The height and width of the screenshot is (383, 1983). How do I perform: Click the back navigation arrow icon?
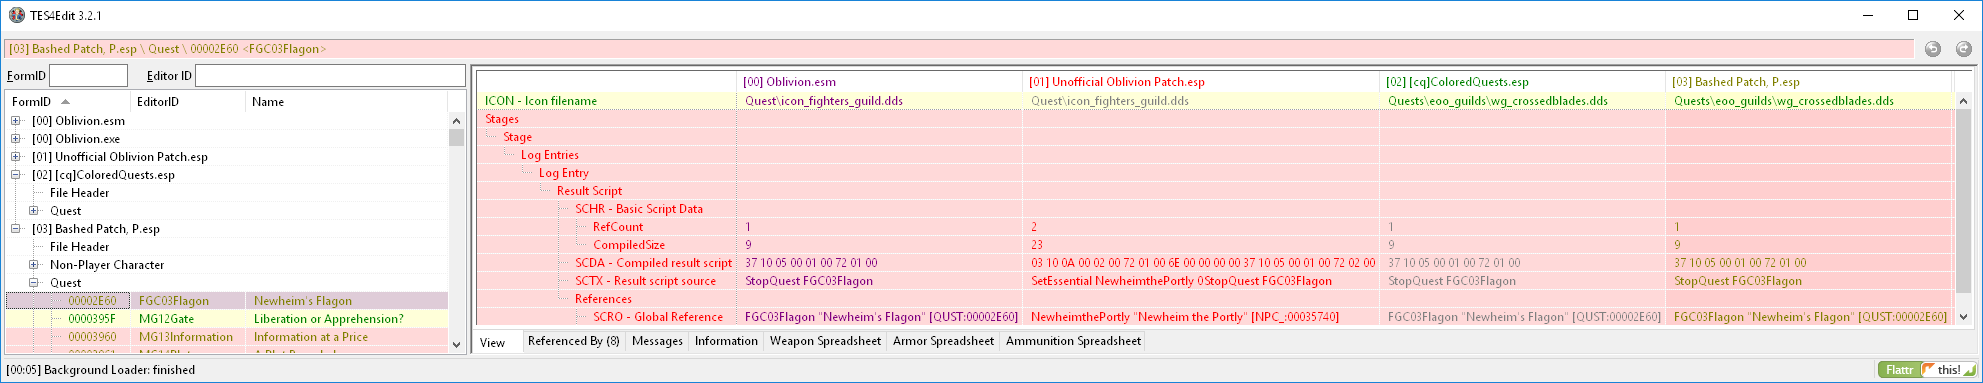1933,49
